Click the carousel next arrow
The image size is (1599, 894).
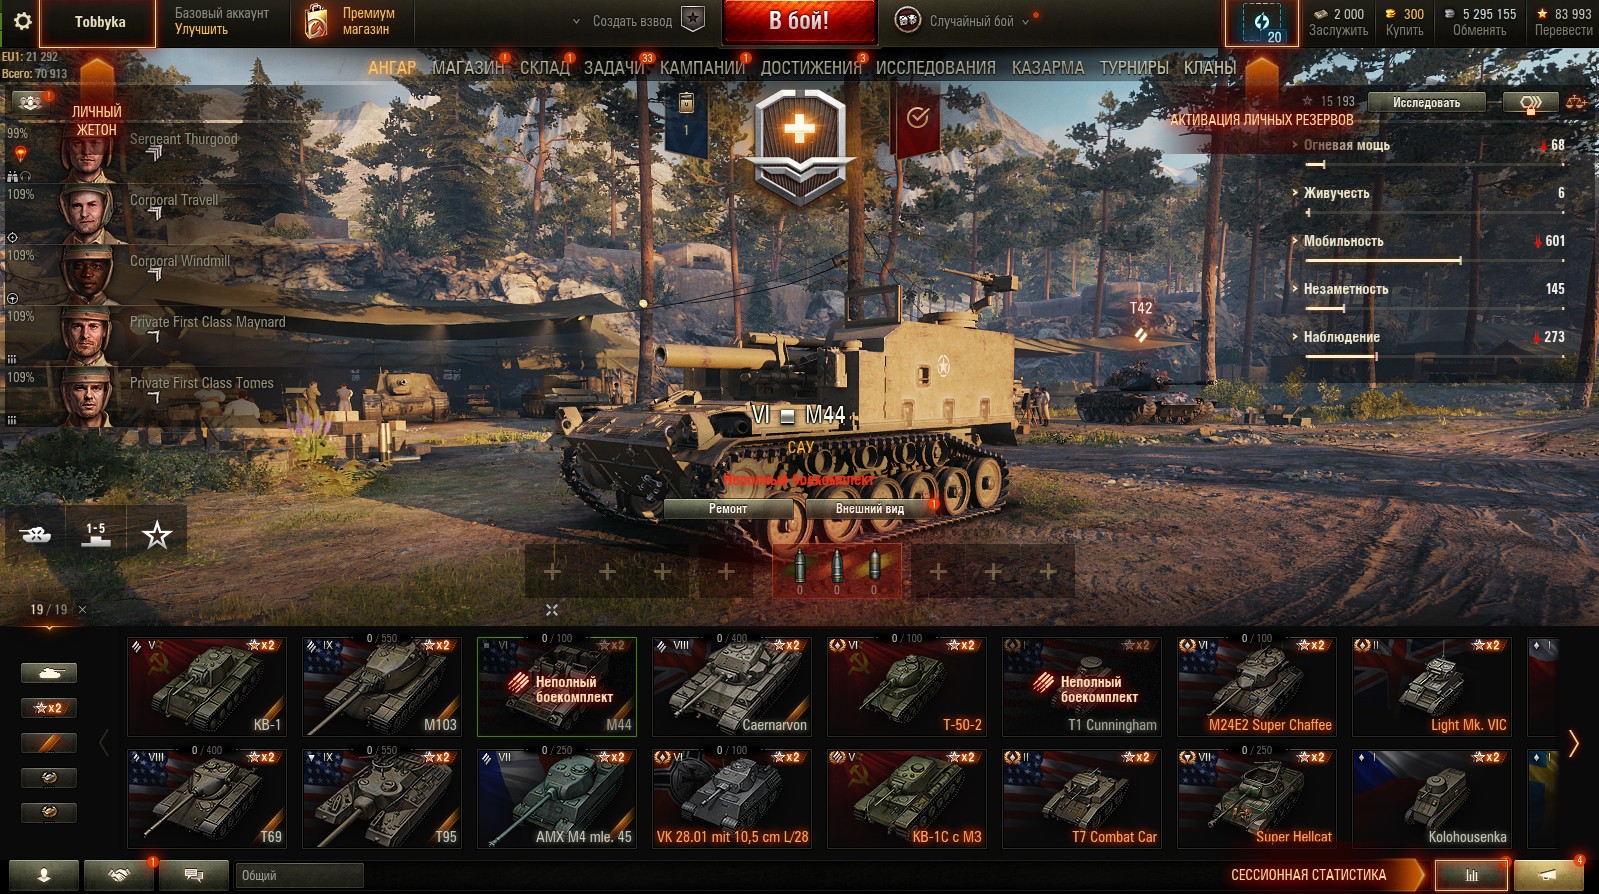point(1574,743)
